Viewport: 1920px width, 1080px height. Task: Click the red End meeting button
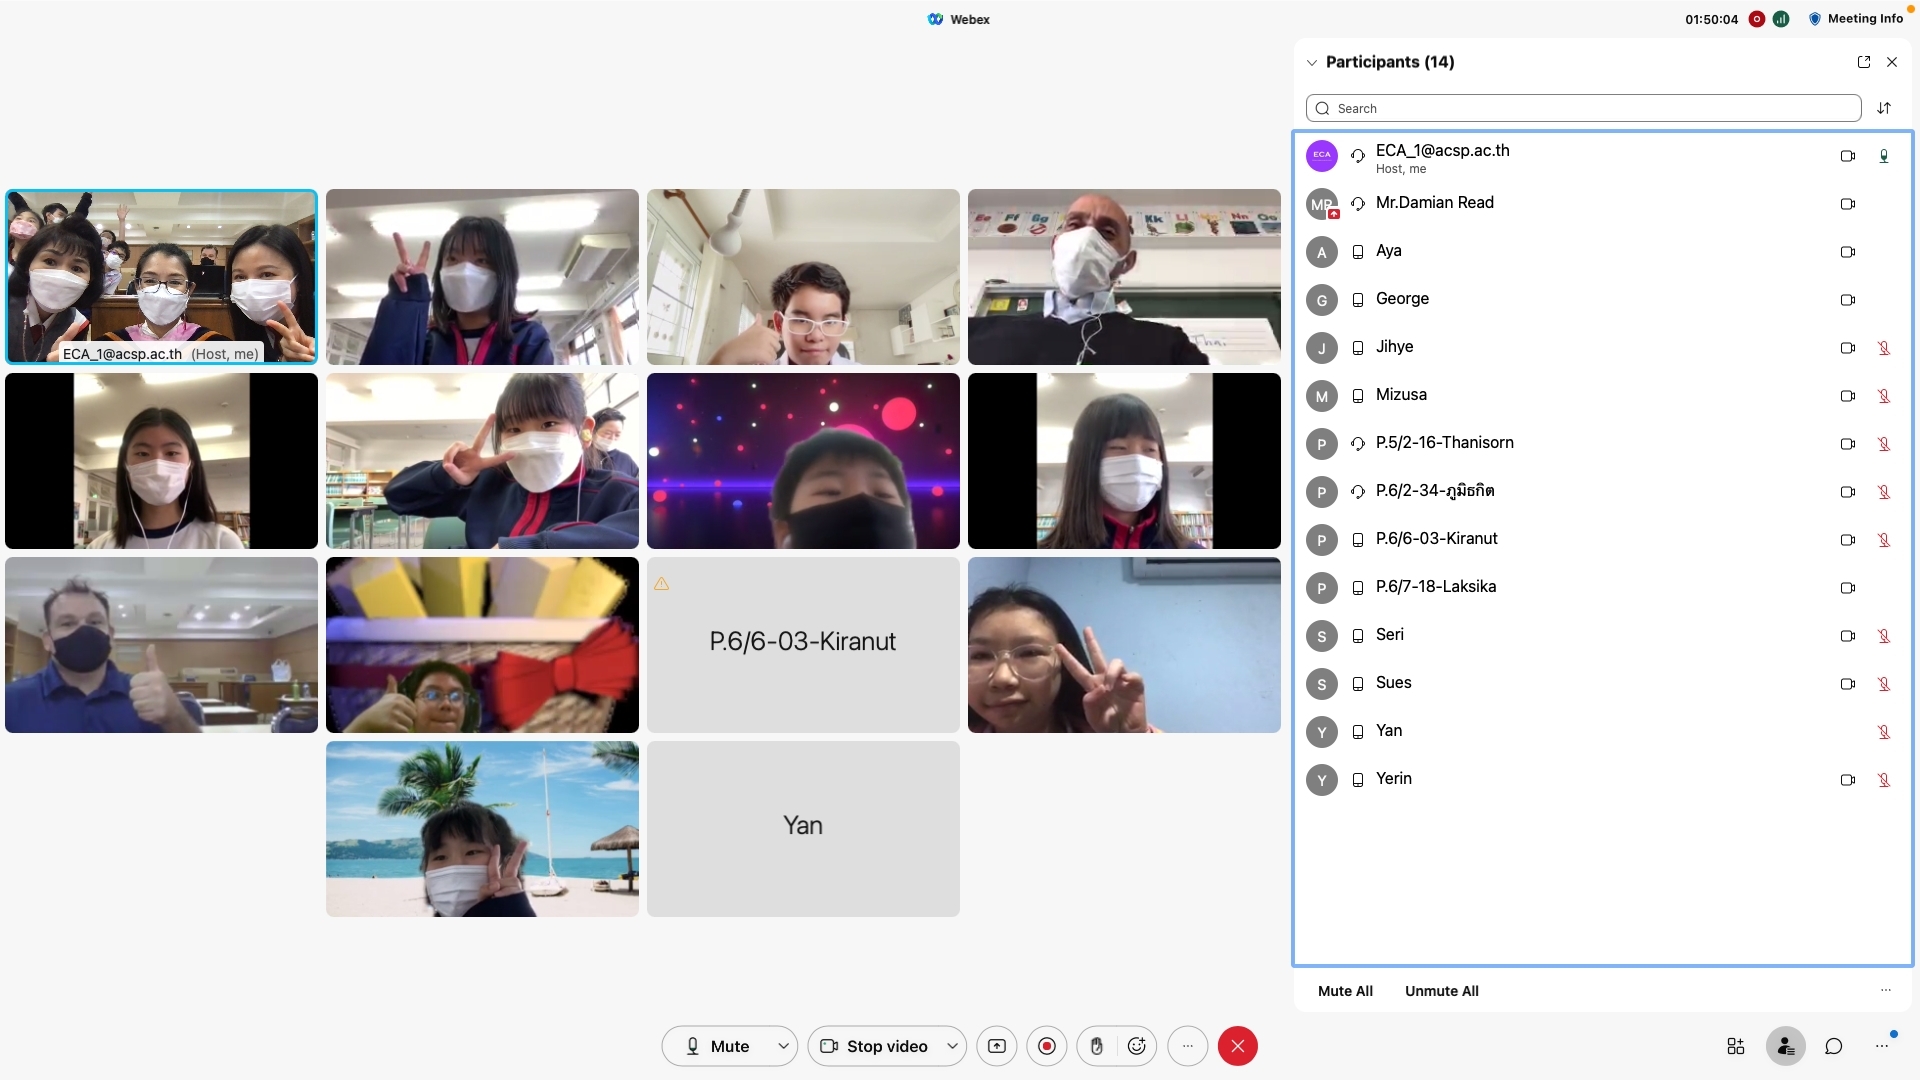(1237, 1046)
